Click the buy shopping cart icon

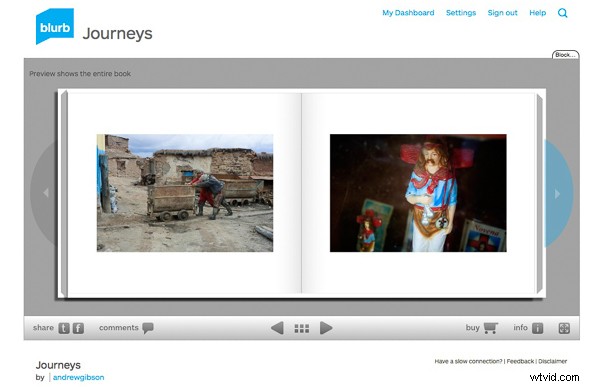click(x=491, y=328)
